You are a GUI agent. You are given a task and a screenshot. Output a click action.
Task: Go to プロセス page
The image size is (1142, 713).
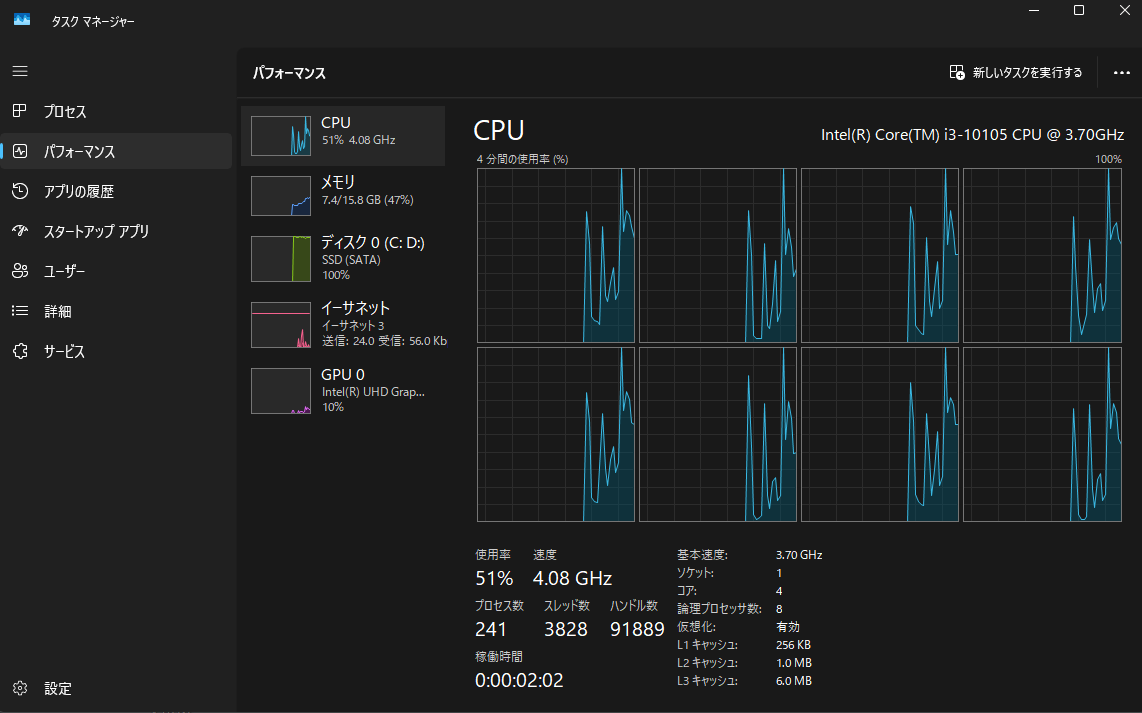117,111
